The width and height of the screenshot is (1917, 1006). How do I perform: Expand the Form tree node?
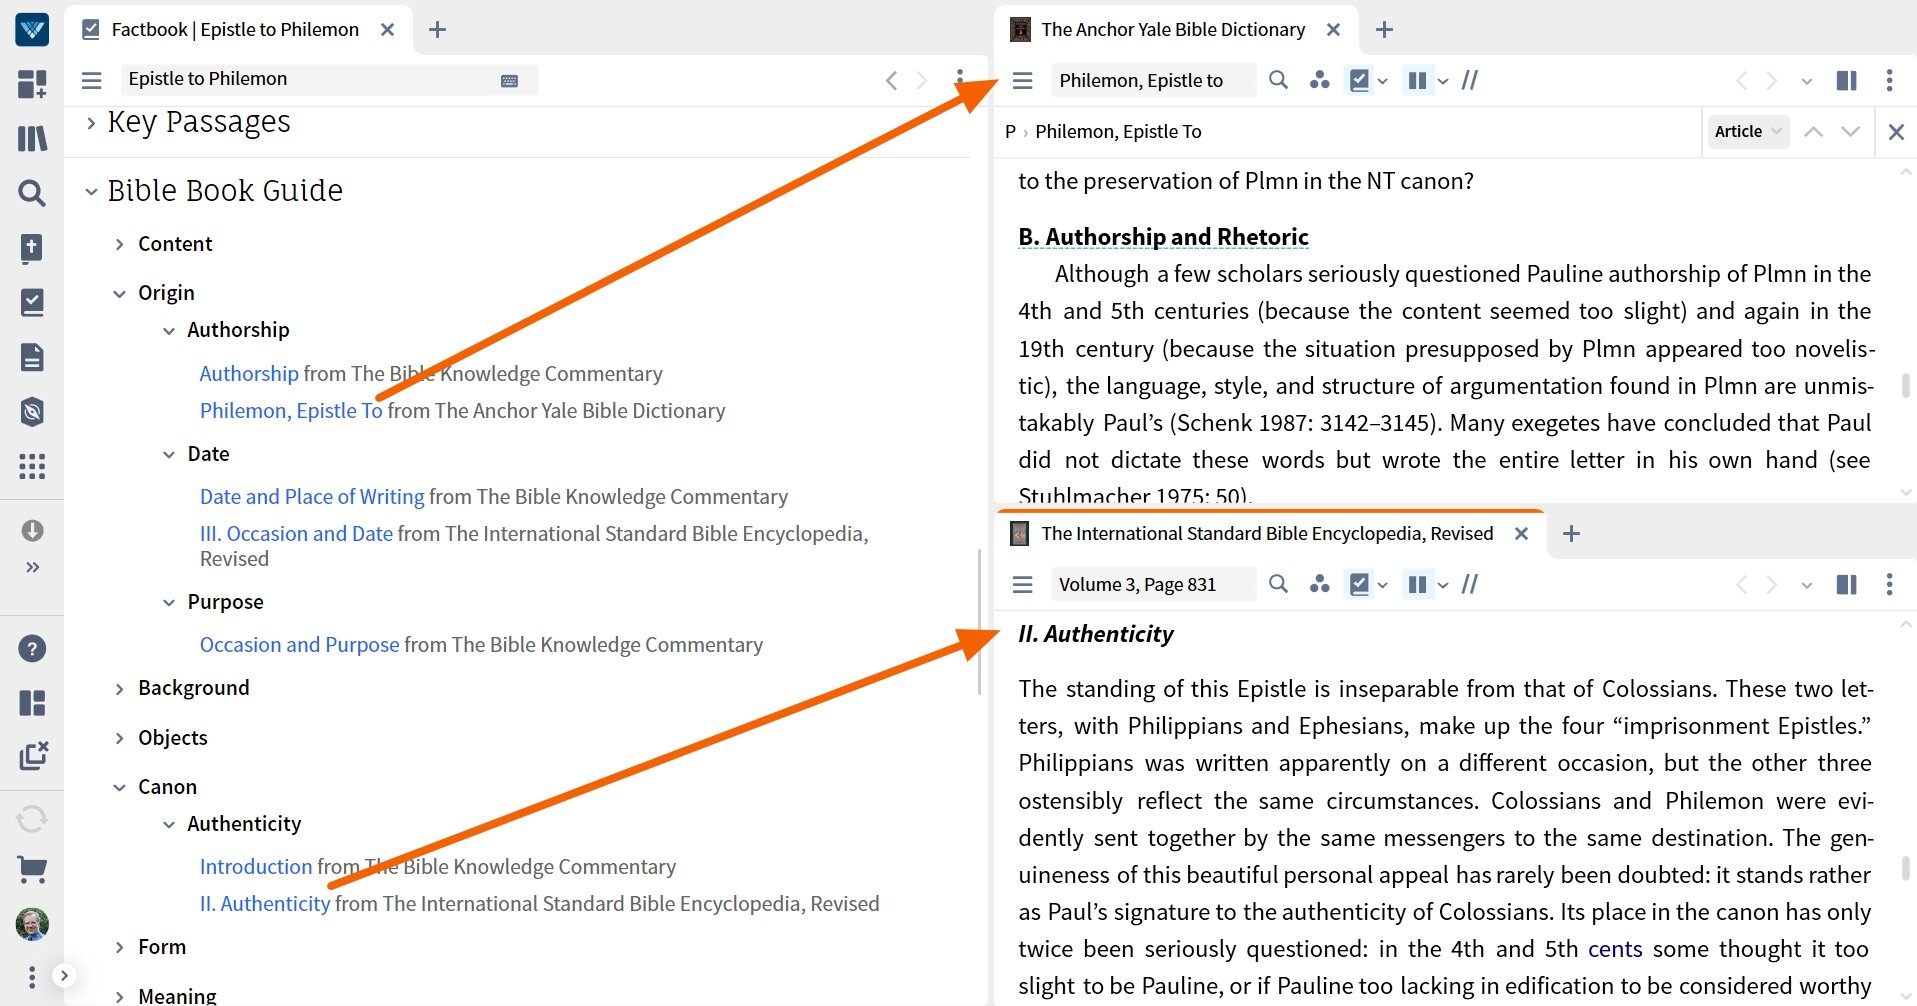click(x=119, y=947)
